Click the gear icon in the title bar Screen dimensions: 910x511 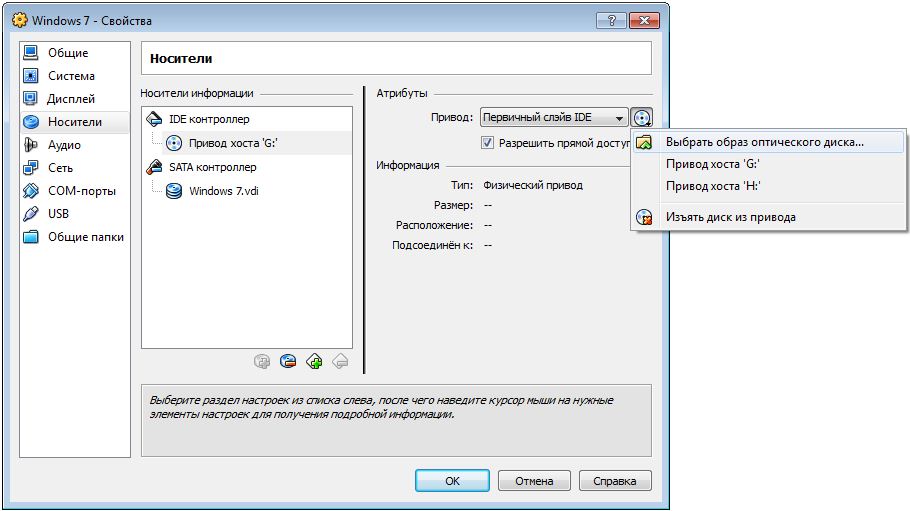pos(20,20)
